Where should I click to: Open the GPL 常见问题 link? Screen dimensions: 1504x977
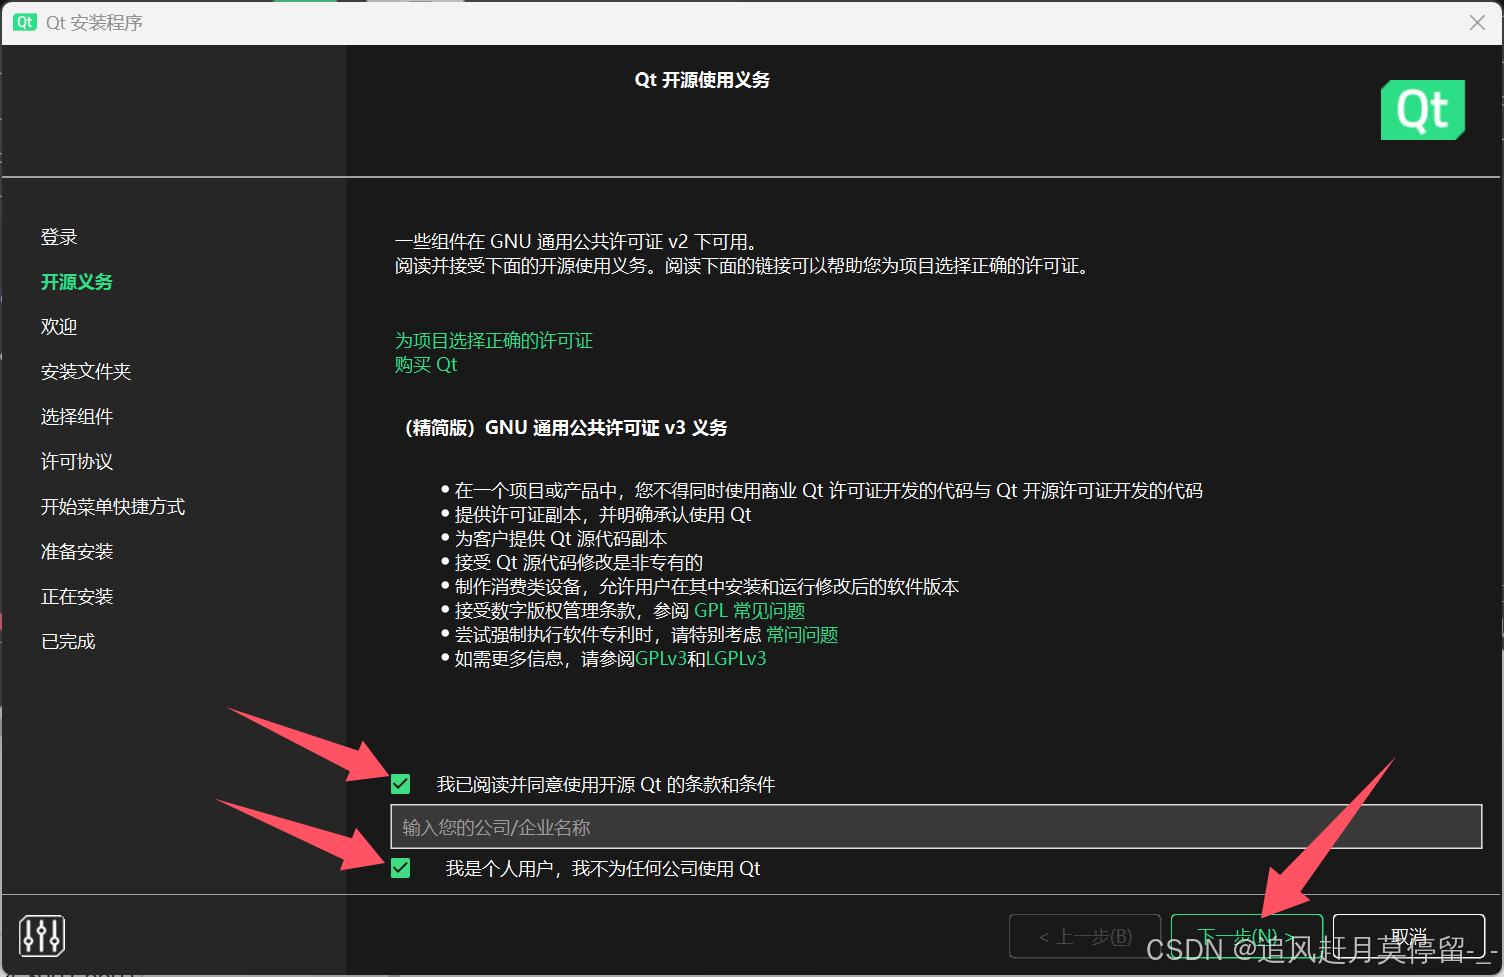tap(749, 611)
